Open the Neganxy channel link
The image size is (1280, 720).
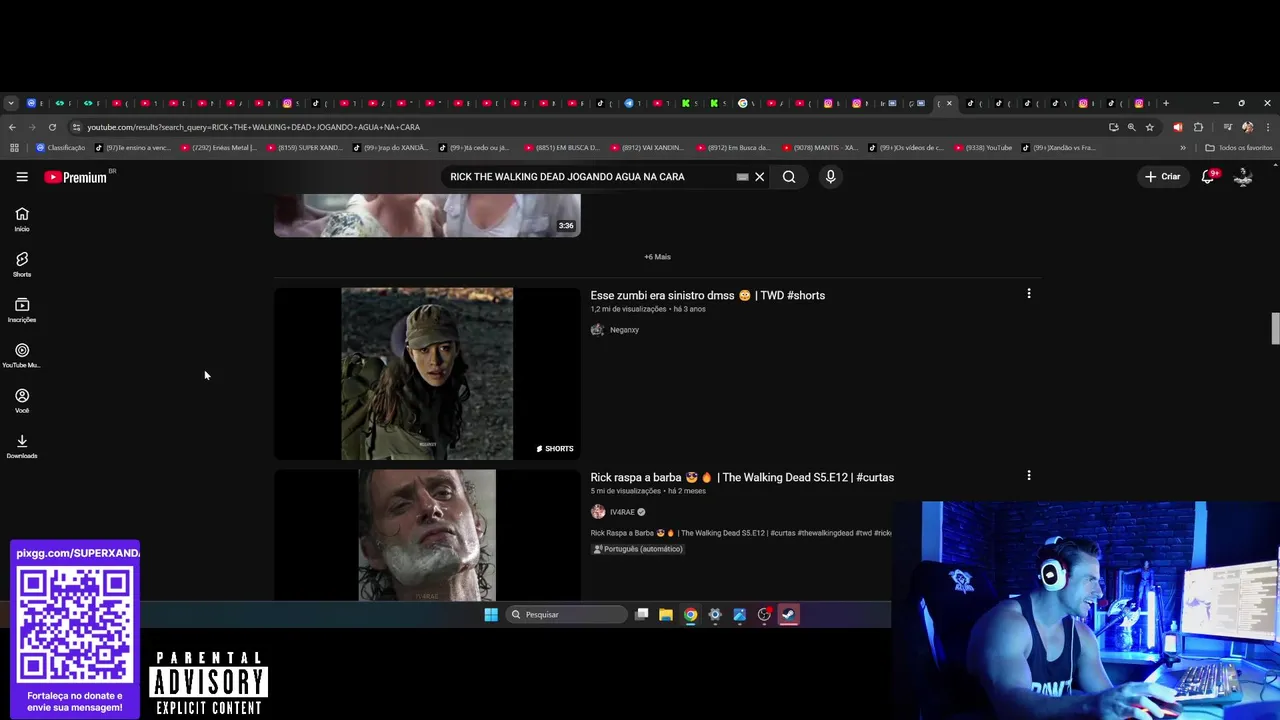[x=624, y=330]
